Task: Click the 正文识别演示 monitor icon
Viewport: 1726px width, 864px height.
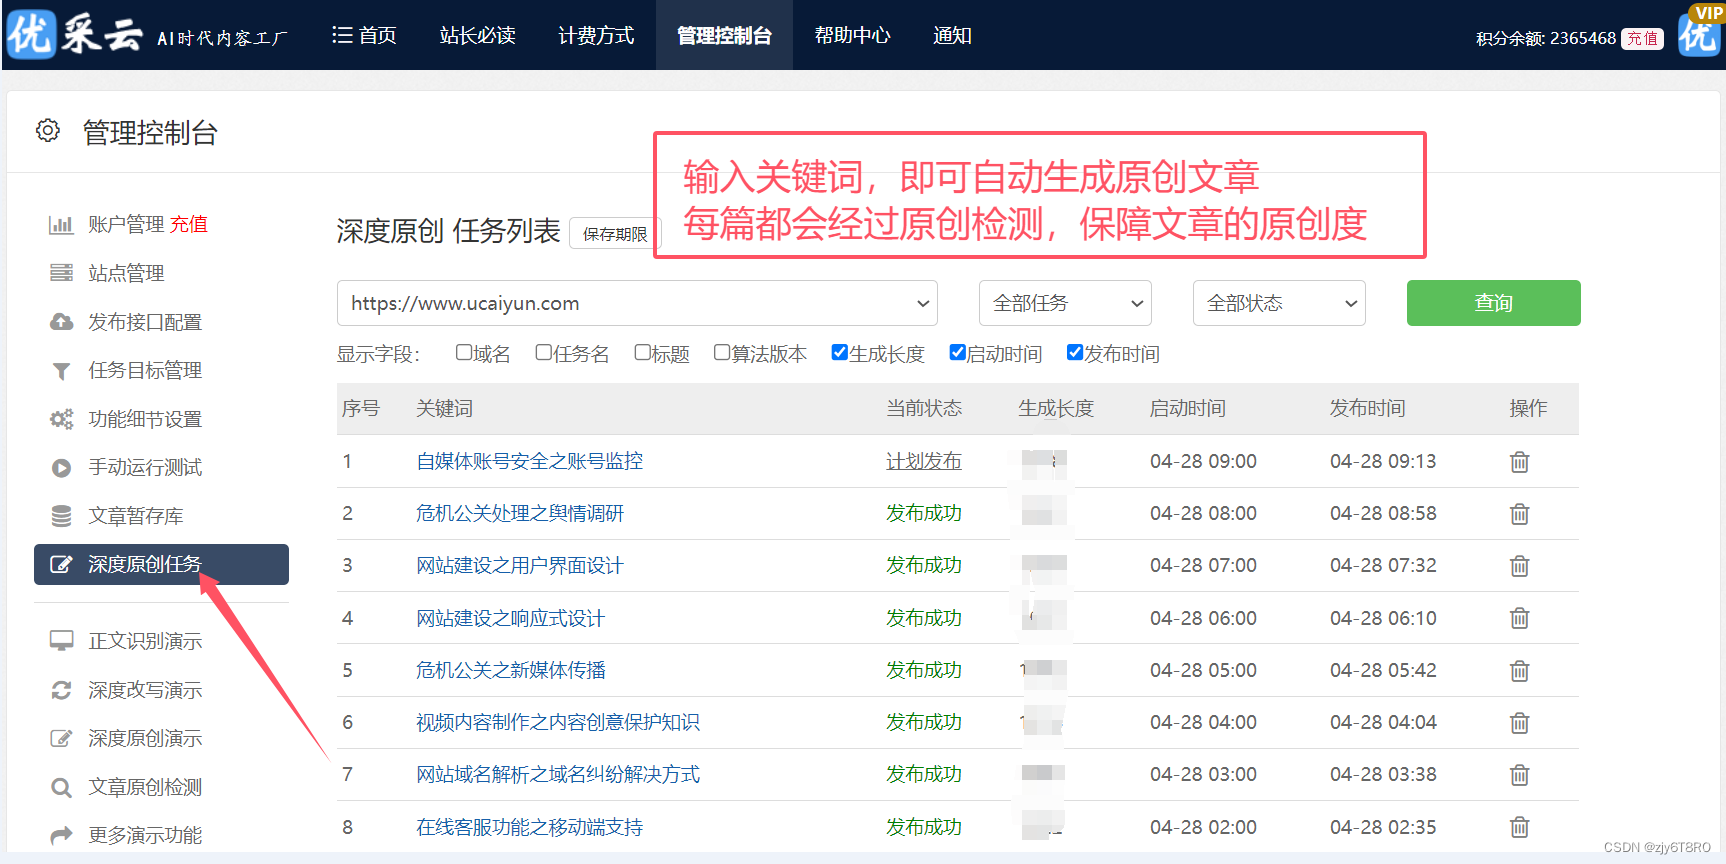Action: click(61, 641)
